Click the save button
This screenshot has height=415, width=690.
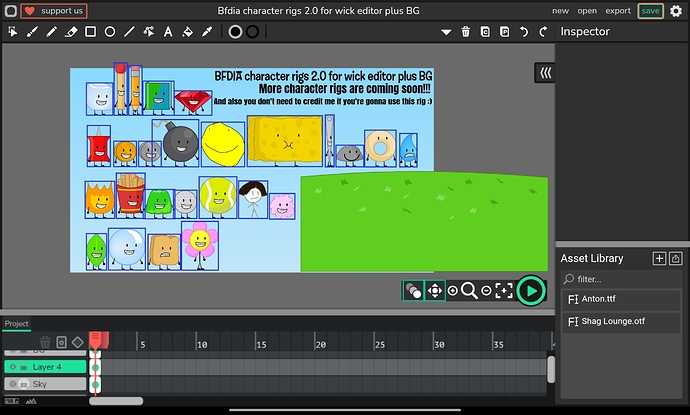(650, 11)
